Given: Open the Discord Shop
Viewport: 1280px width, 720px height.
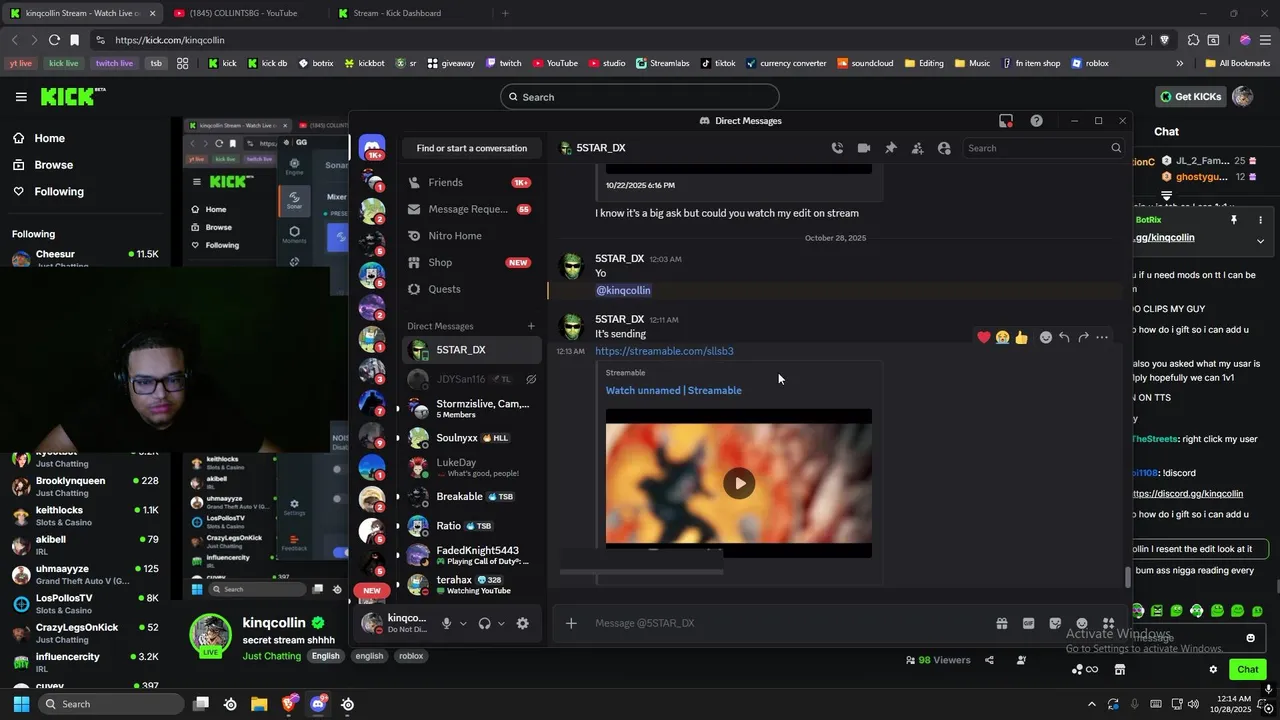Looking at the screenshot, I should coord(472,263).
